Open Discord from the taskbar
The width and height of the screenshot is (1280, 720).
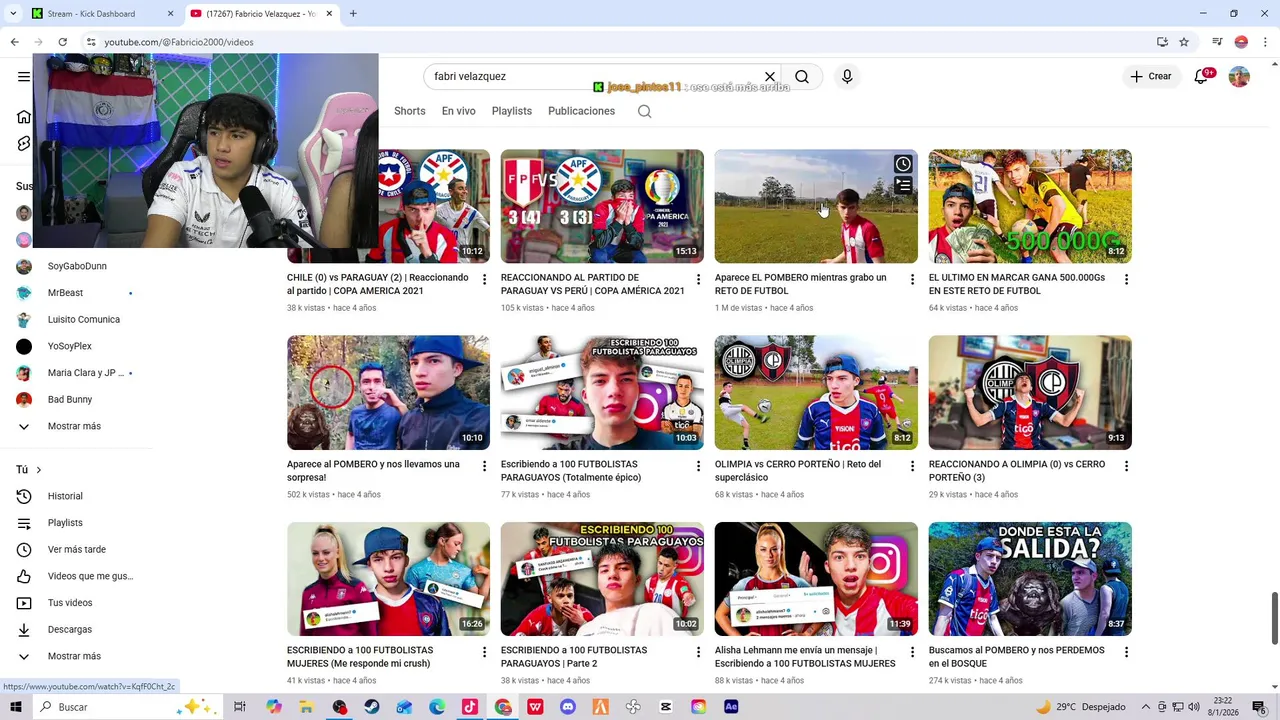point(568,707)
